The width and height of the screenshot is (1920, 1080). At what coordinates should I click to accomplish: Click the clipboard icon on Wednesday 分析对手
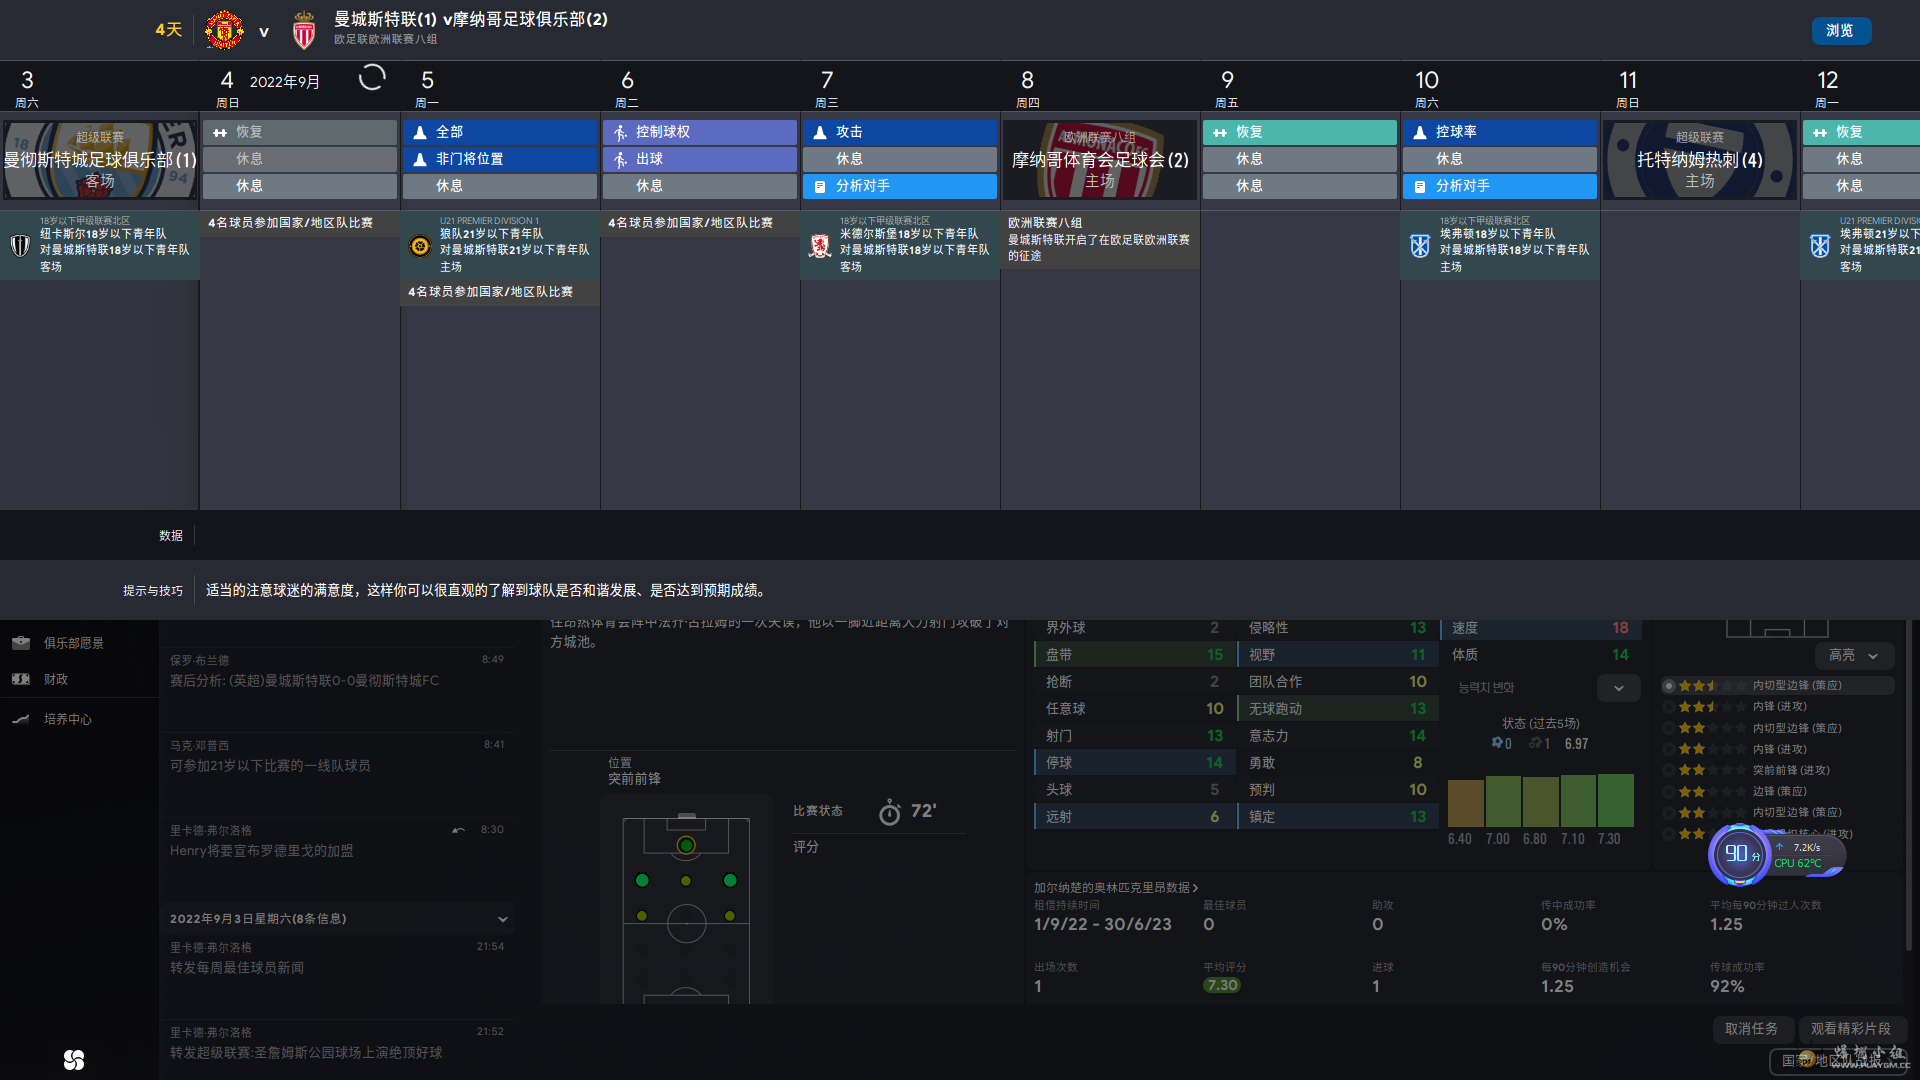tap(820, 186)
